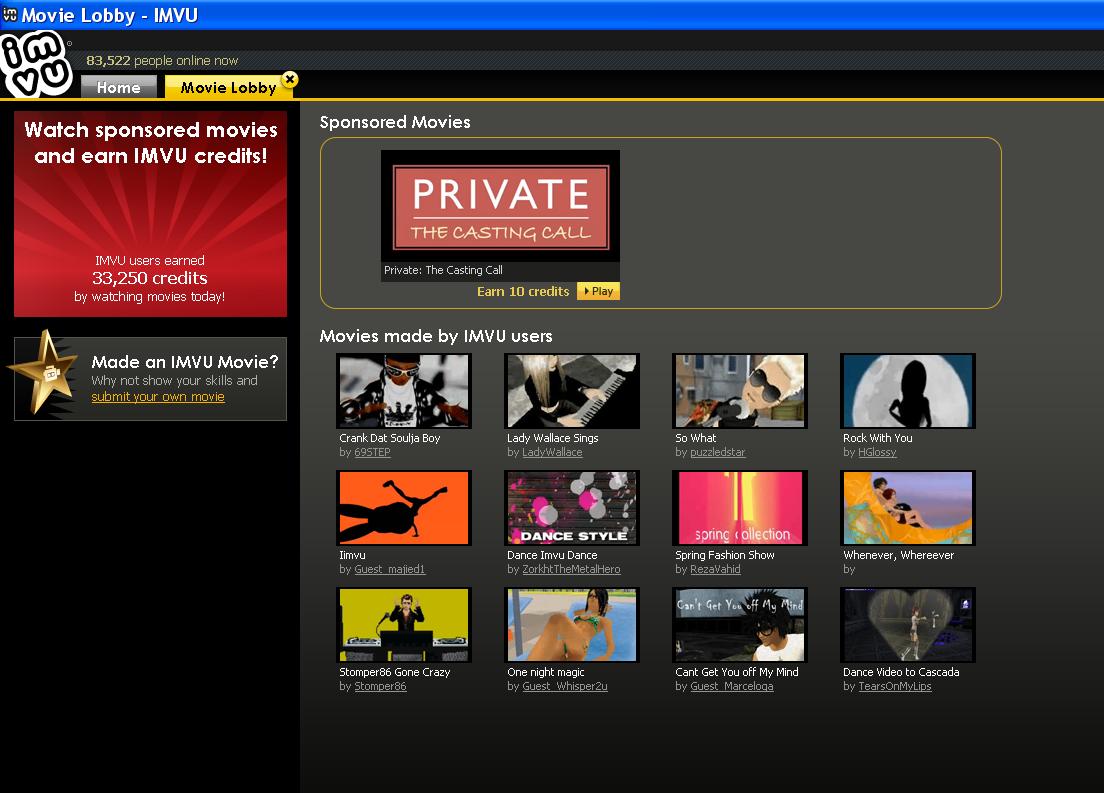Open Private: The Casting Call thumbnail
This screenshot has width=1104, height=793.
coord(501,206)
